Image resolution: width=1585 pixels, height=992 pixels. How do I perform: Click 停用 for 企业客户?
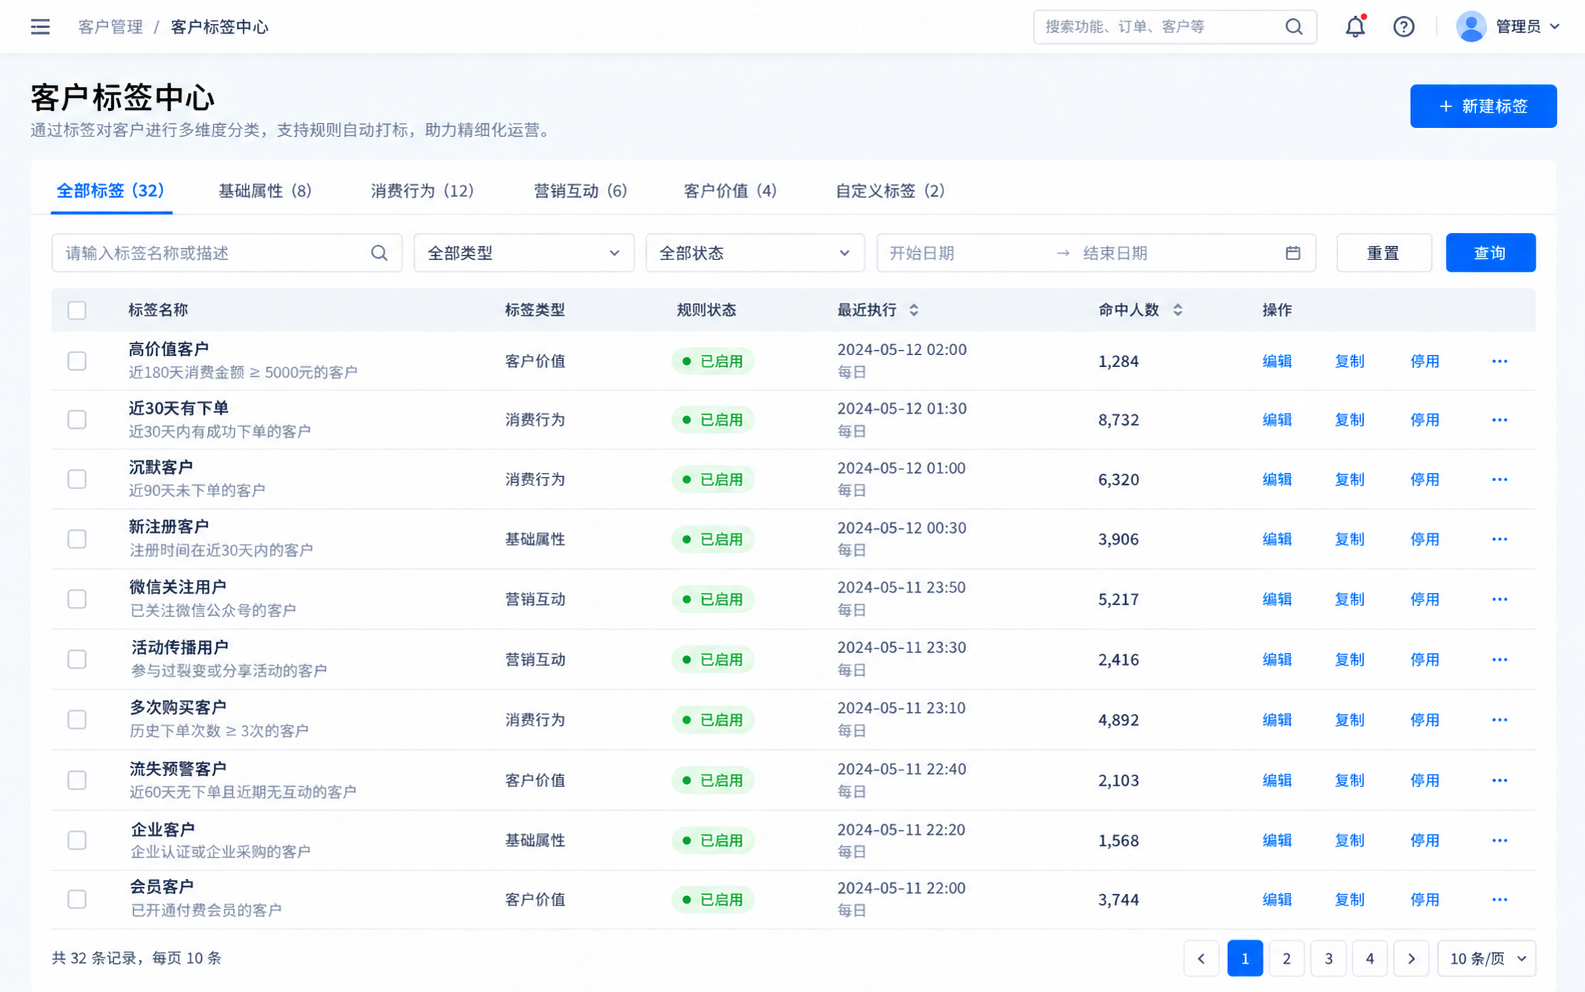(x=1424, y=840)
